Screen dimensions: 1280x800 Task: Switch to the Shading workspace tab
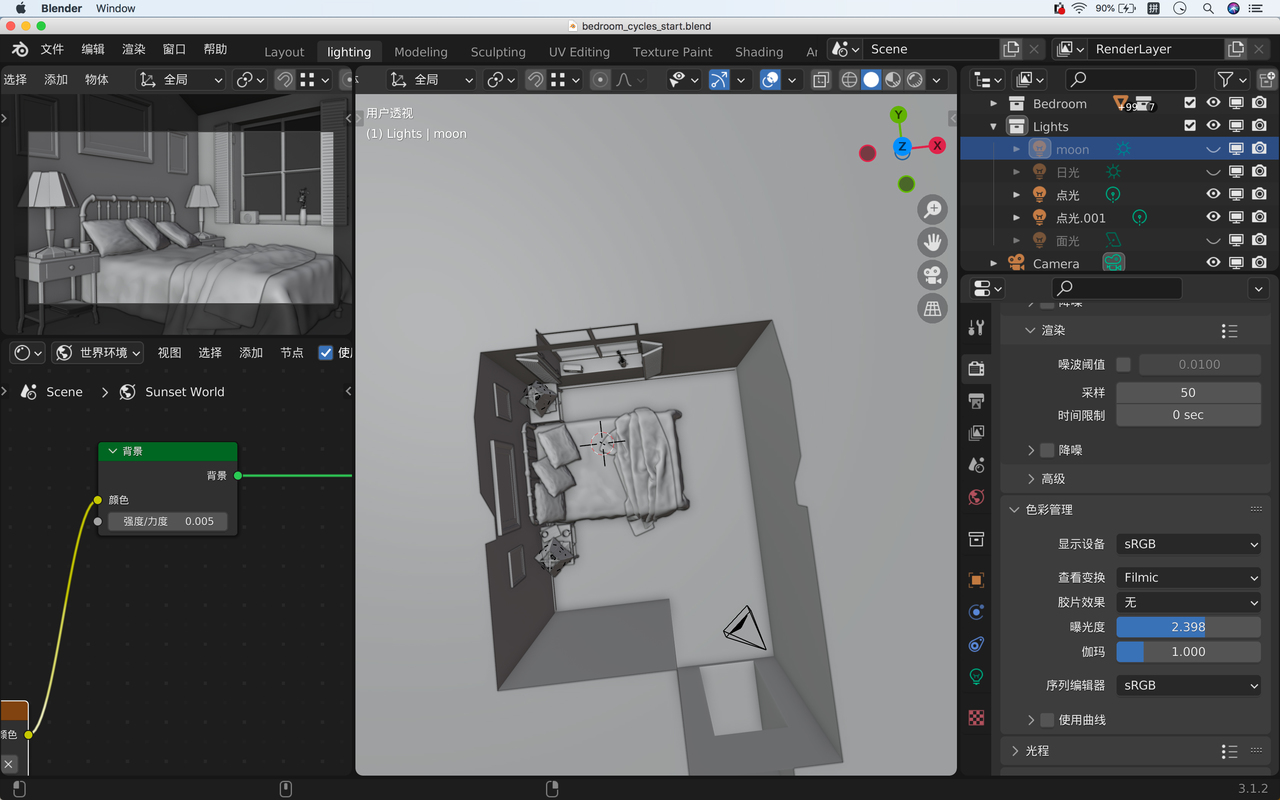759,52
